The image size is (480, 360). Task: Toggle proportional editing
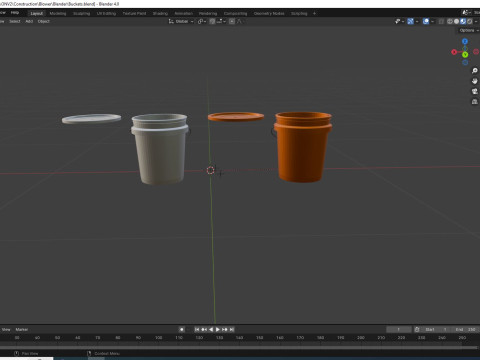pyautogui.click(x=232, y=21)
